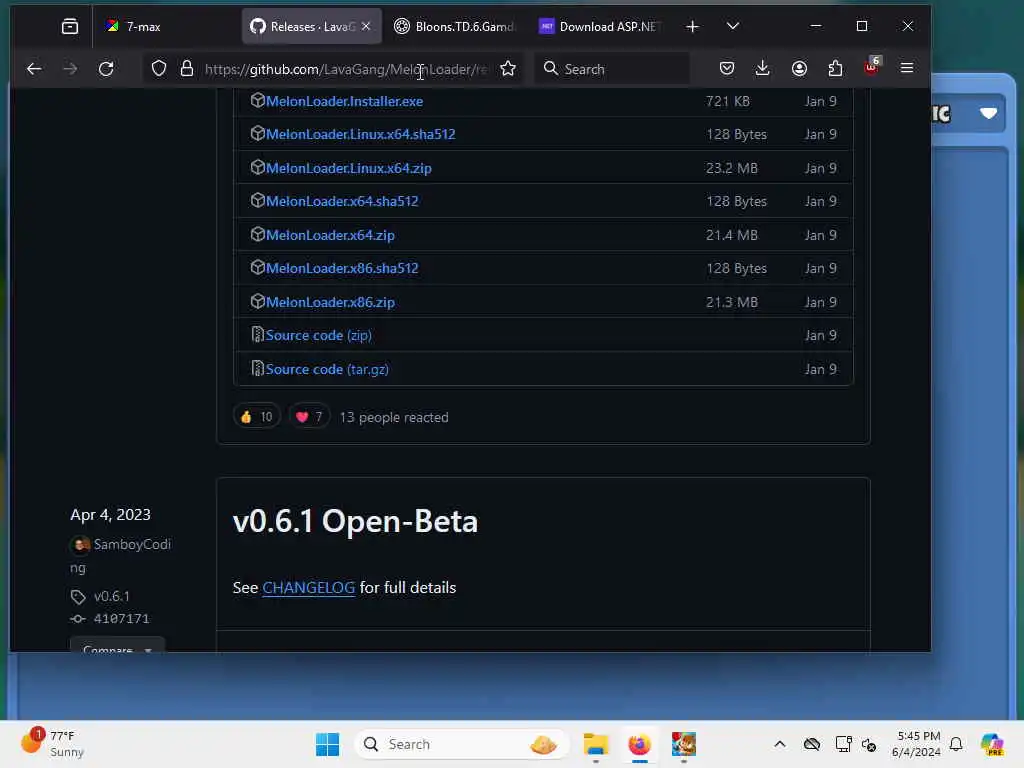Viewport: 1024px width, 768px height.
Task: Open the Copilot preview icon
Action: pyautogui.click(x=993, y=744)
